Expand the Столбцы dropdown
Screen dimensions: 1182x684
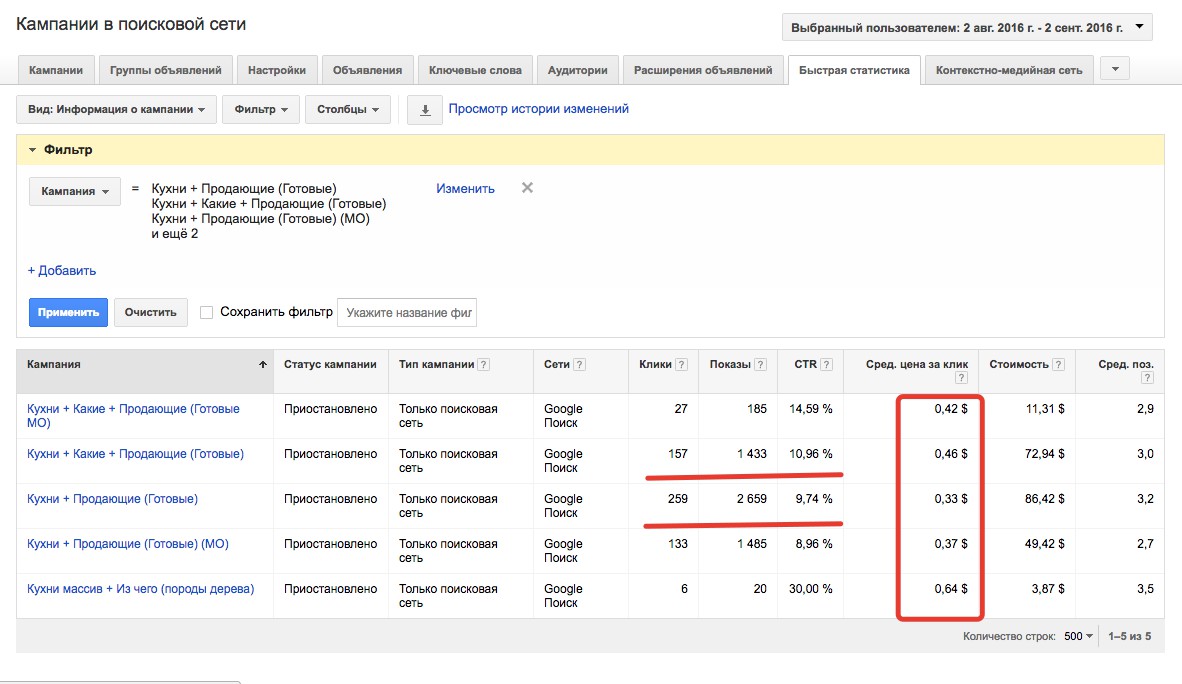point(347,110)
